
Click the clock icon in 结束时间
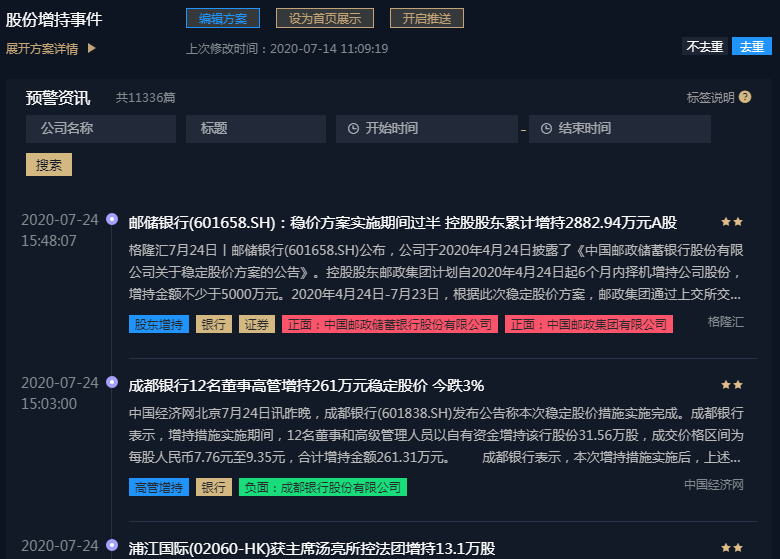coord(546,129)
